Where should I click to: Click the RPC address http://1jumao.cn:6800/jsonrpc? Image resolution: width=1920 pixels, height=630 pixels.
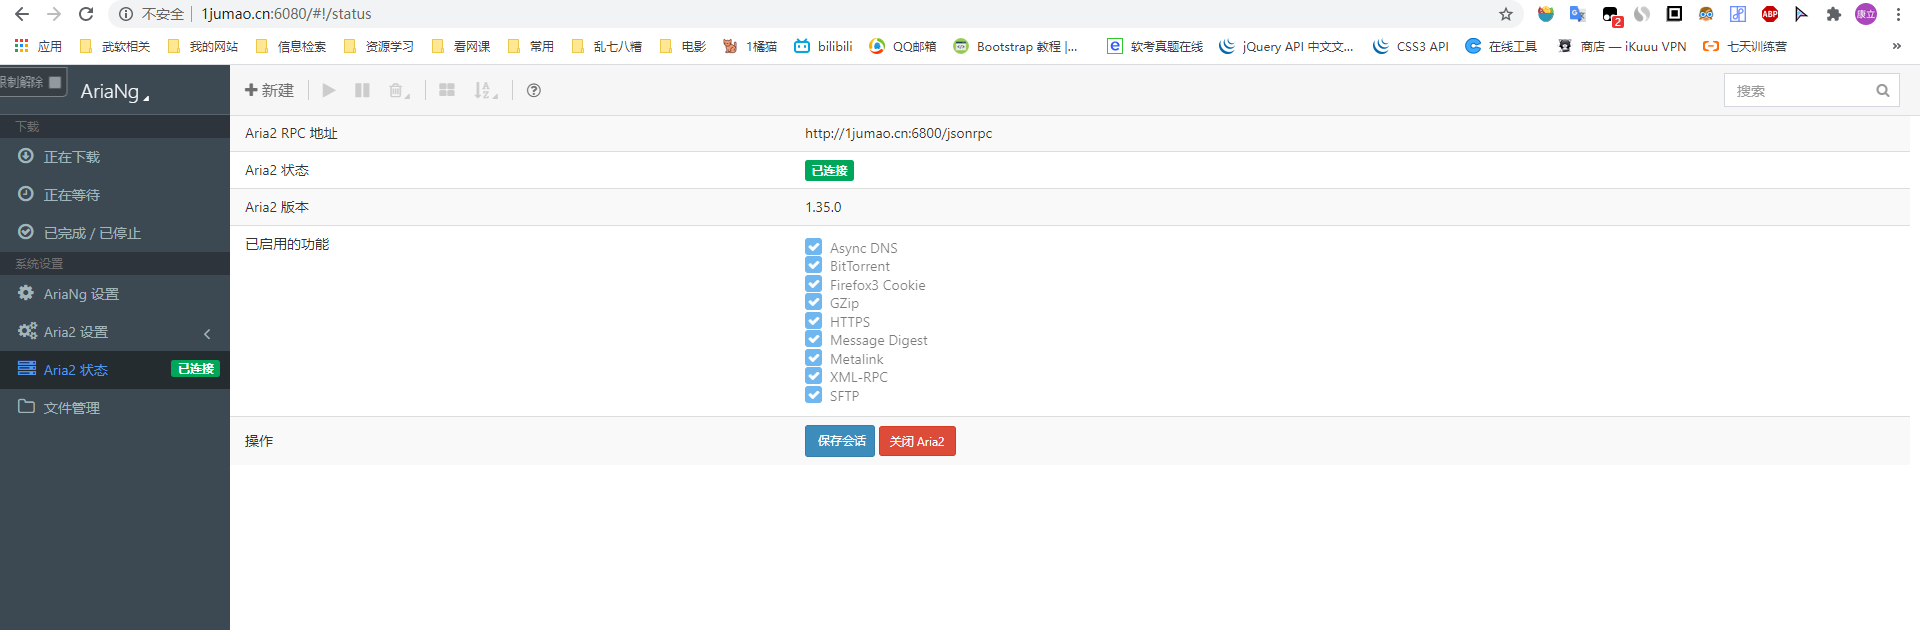(x=898, y=133)
